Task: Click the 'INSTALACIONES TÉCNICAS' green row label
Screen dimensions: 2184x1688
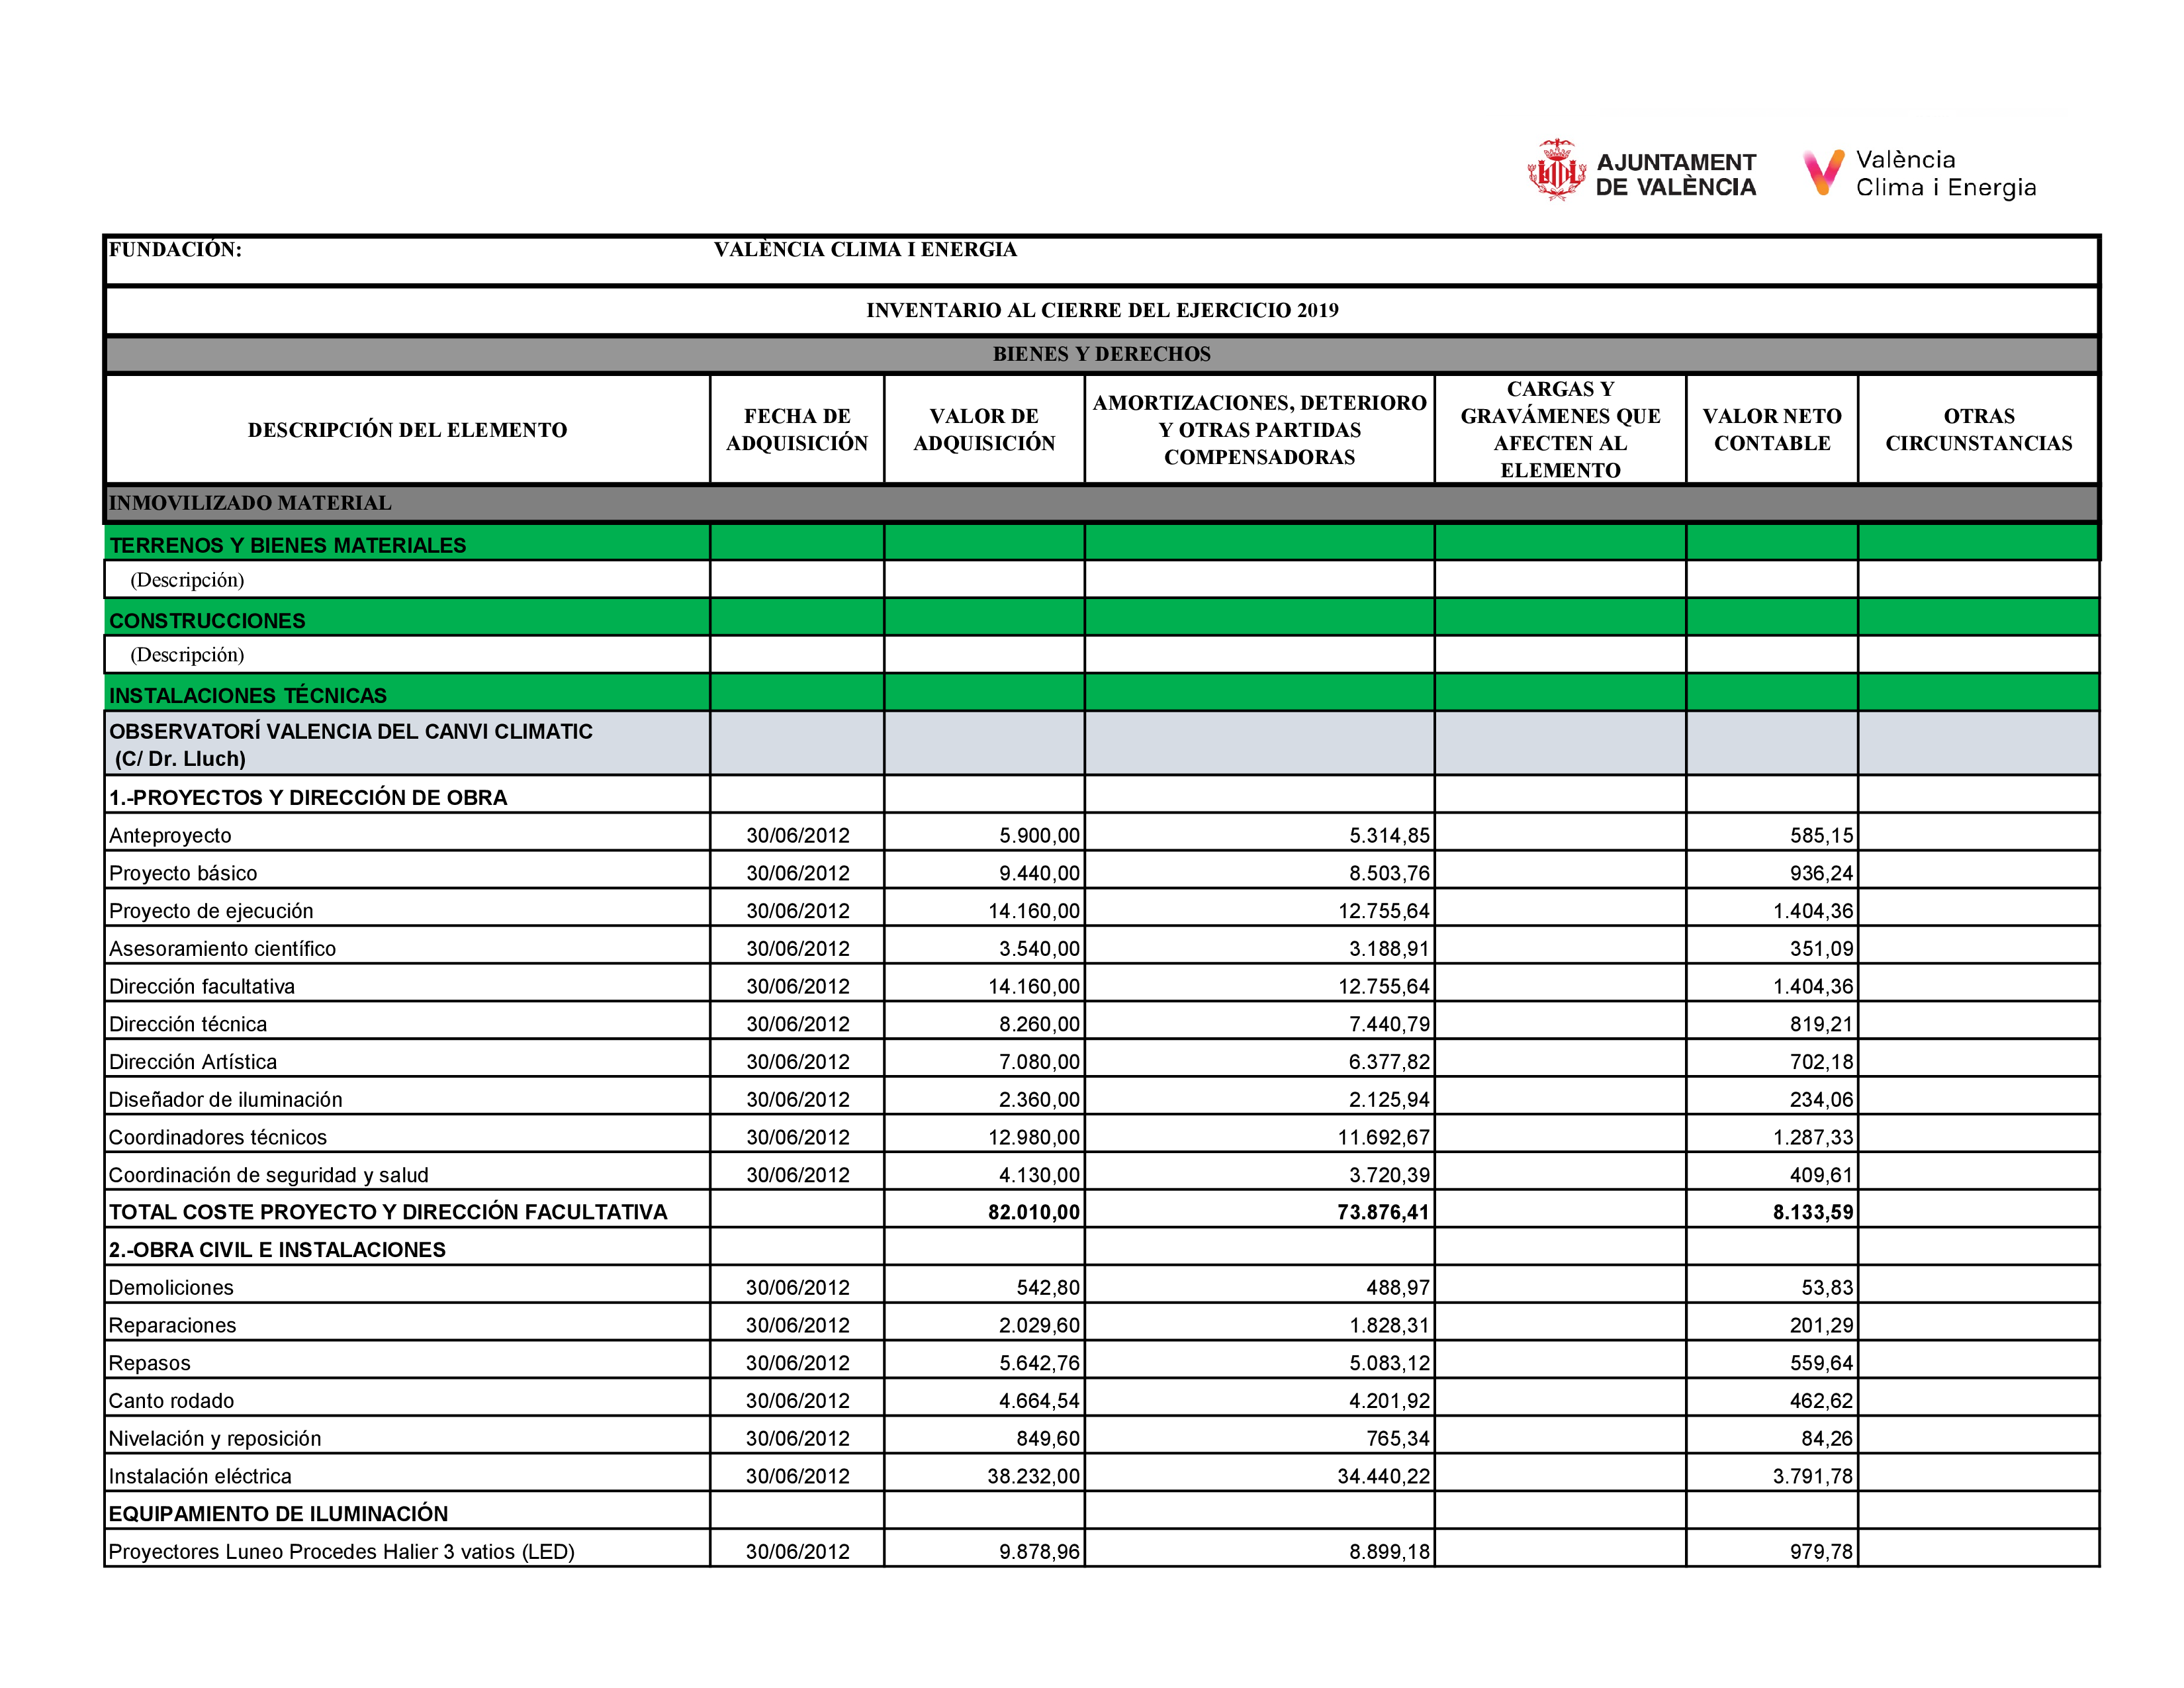Action: point(248,695)
